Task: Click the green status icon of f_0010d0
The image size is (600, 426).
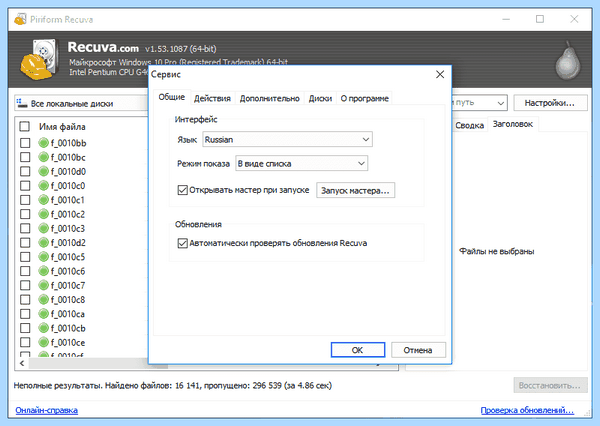Action: pyautogui.click(x=43, y=171)
